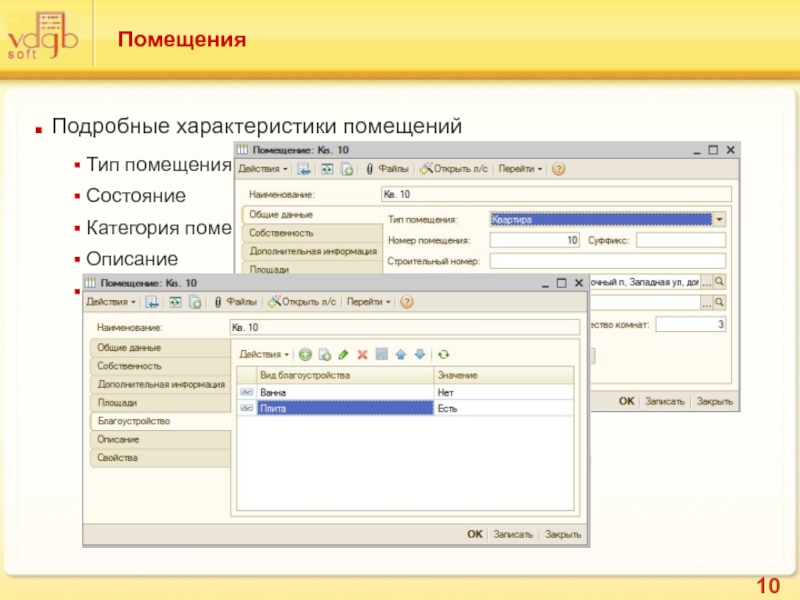Click Номер помещения field with 10

click(535, 240)
